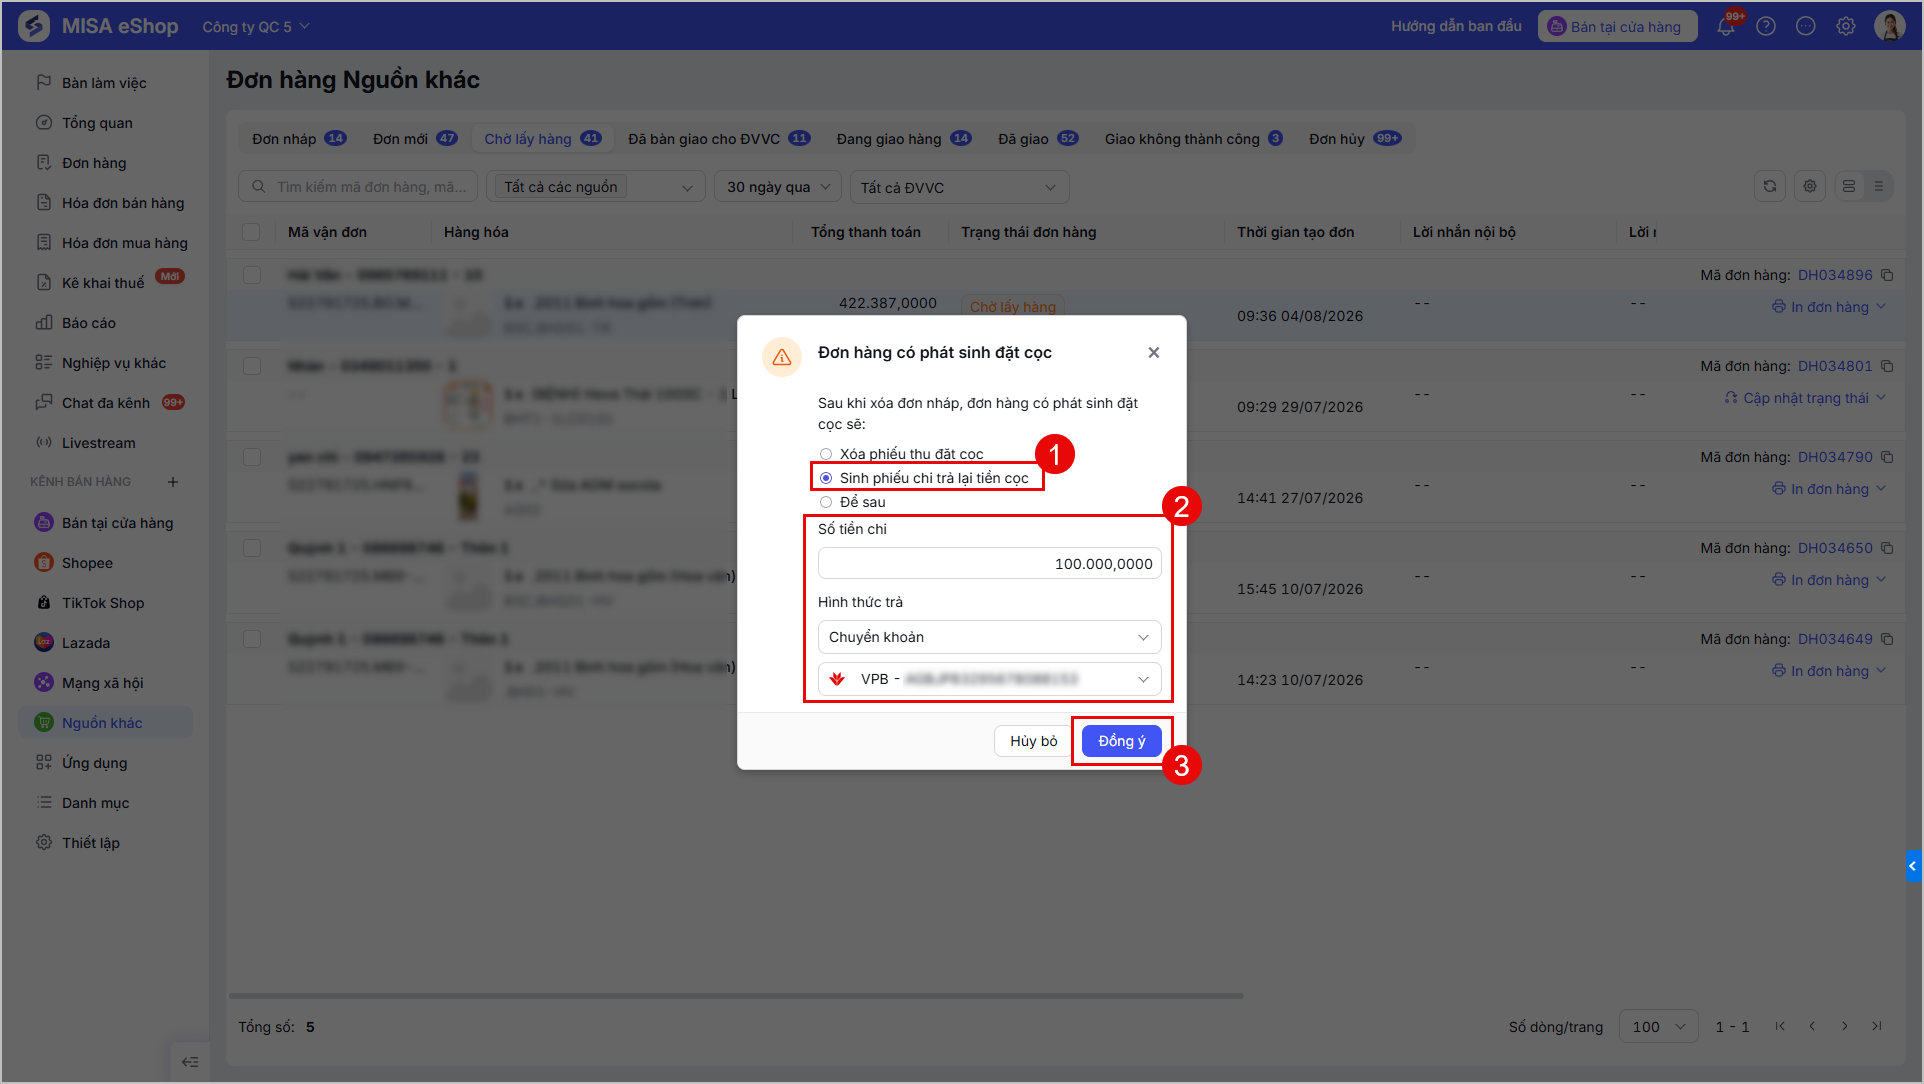This screenshot has width=1924, height=1084.
Task: Click the horizontal scrollbar under the table
Action: click(736, 996)
